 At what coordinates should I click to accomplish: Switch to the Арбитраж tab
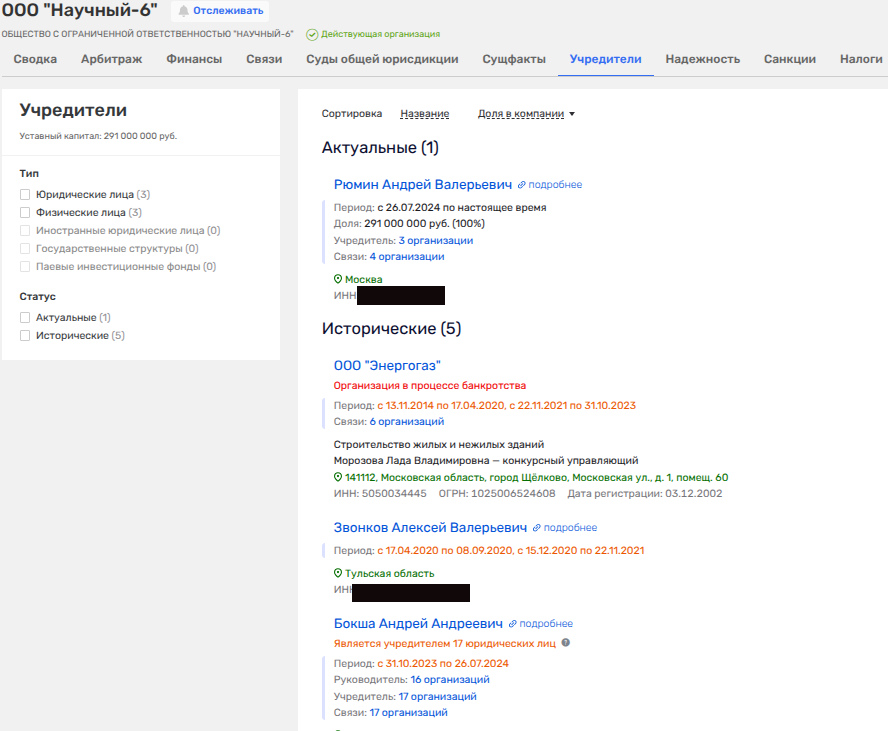[111, 59]
